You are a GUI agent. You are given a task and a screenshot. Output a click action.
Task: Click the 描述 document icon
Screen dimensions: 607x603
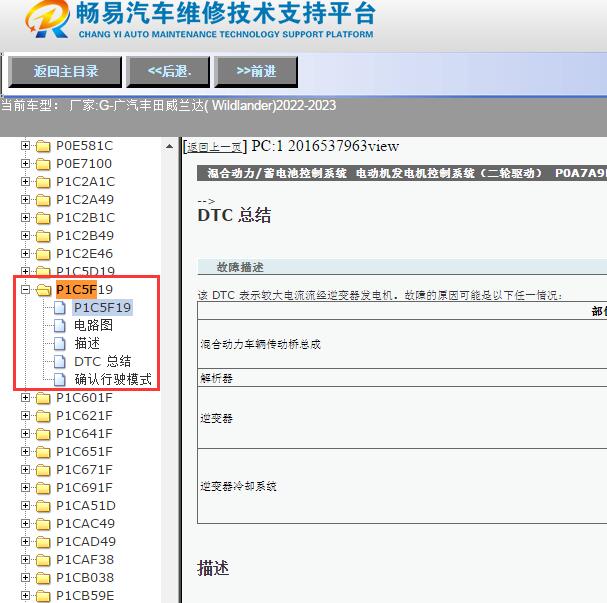[x=60, y=344]
